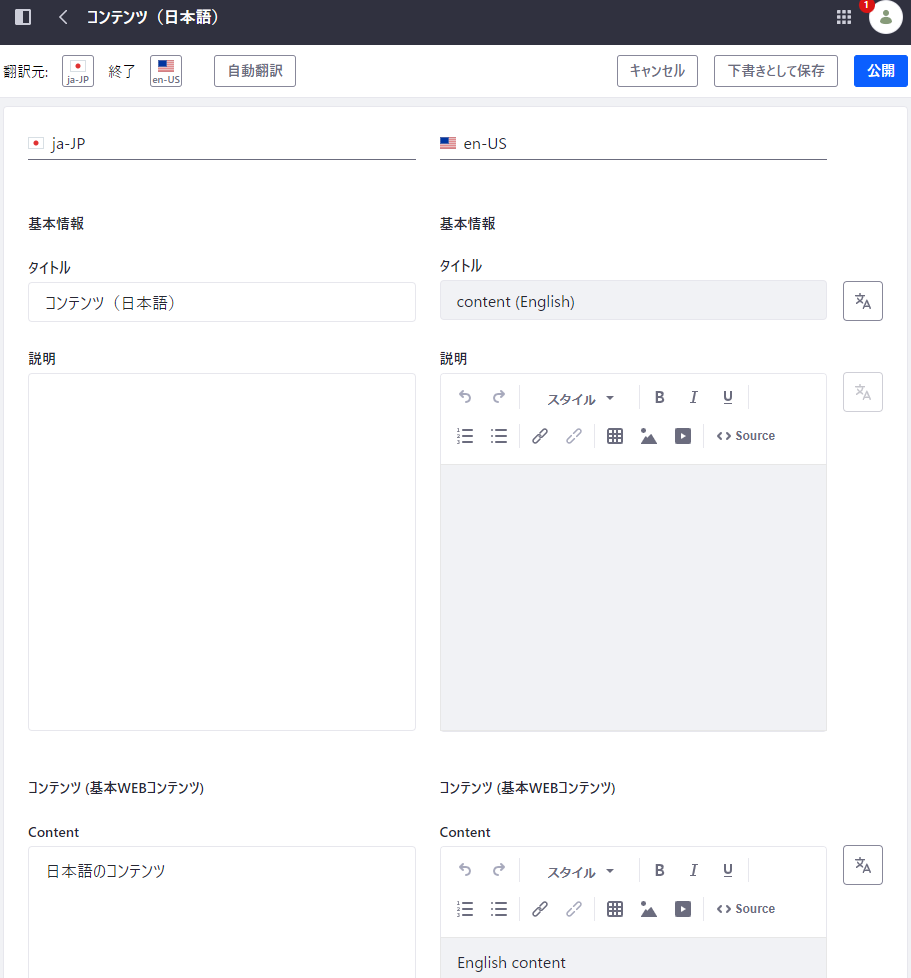The height and width of the screenshot is (978, 911).
Task: Toggle Source view in the description editor
Action: pos(746,436)
